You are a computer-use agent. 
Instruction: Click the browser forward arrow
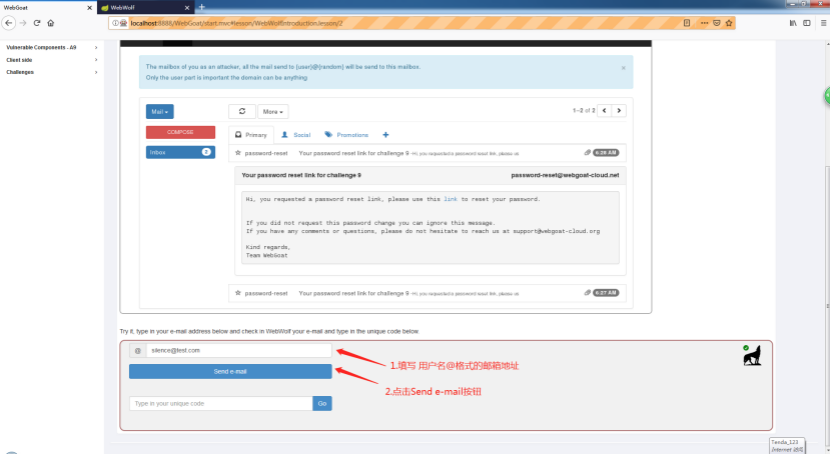pyautogui.click(x=23, y=23)
